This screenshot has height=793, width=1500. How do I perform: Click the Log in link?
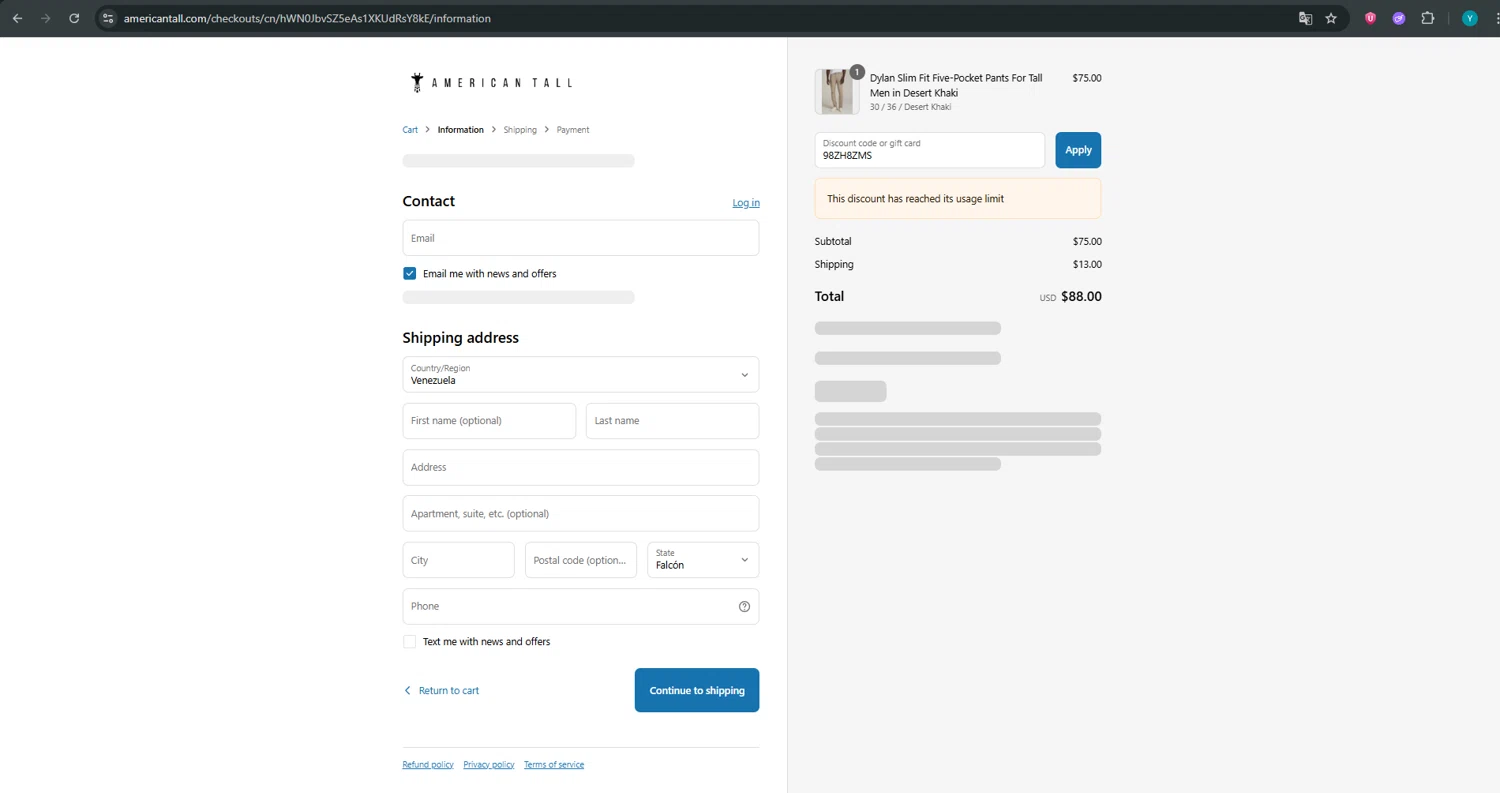746,203
